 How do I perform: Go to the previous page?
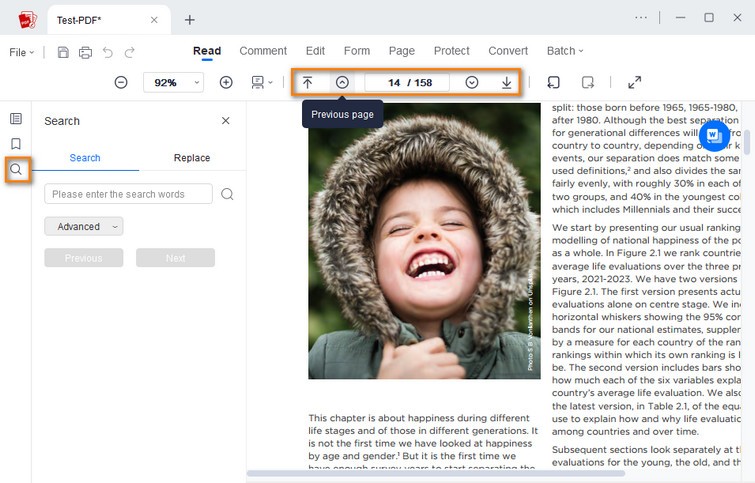click(x=342, y=82)
